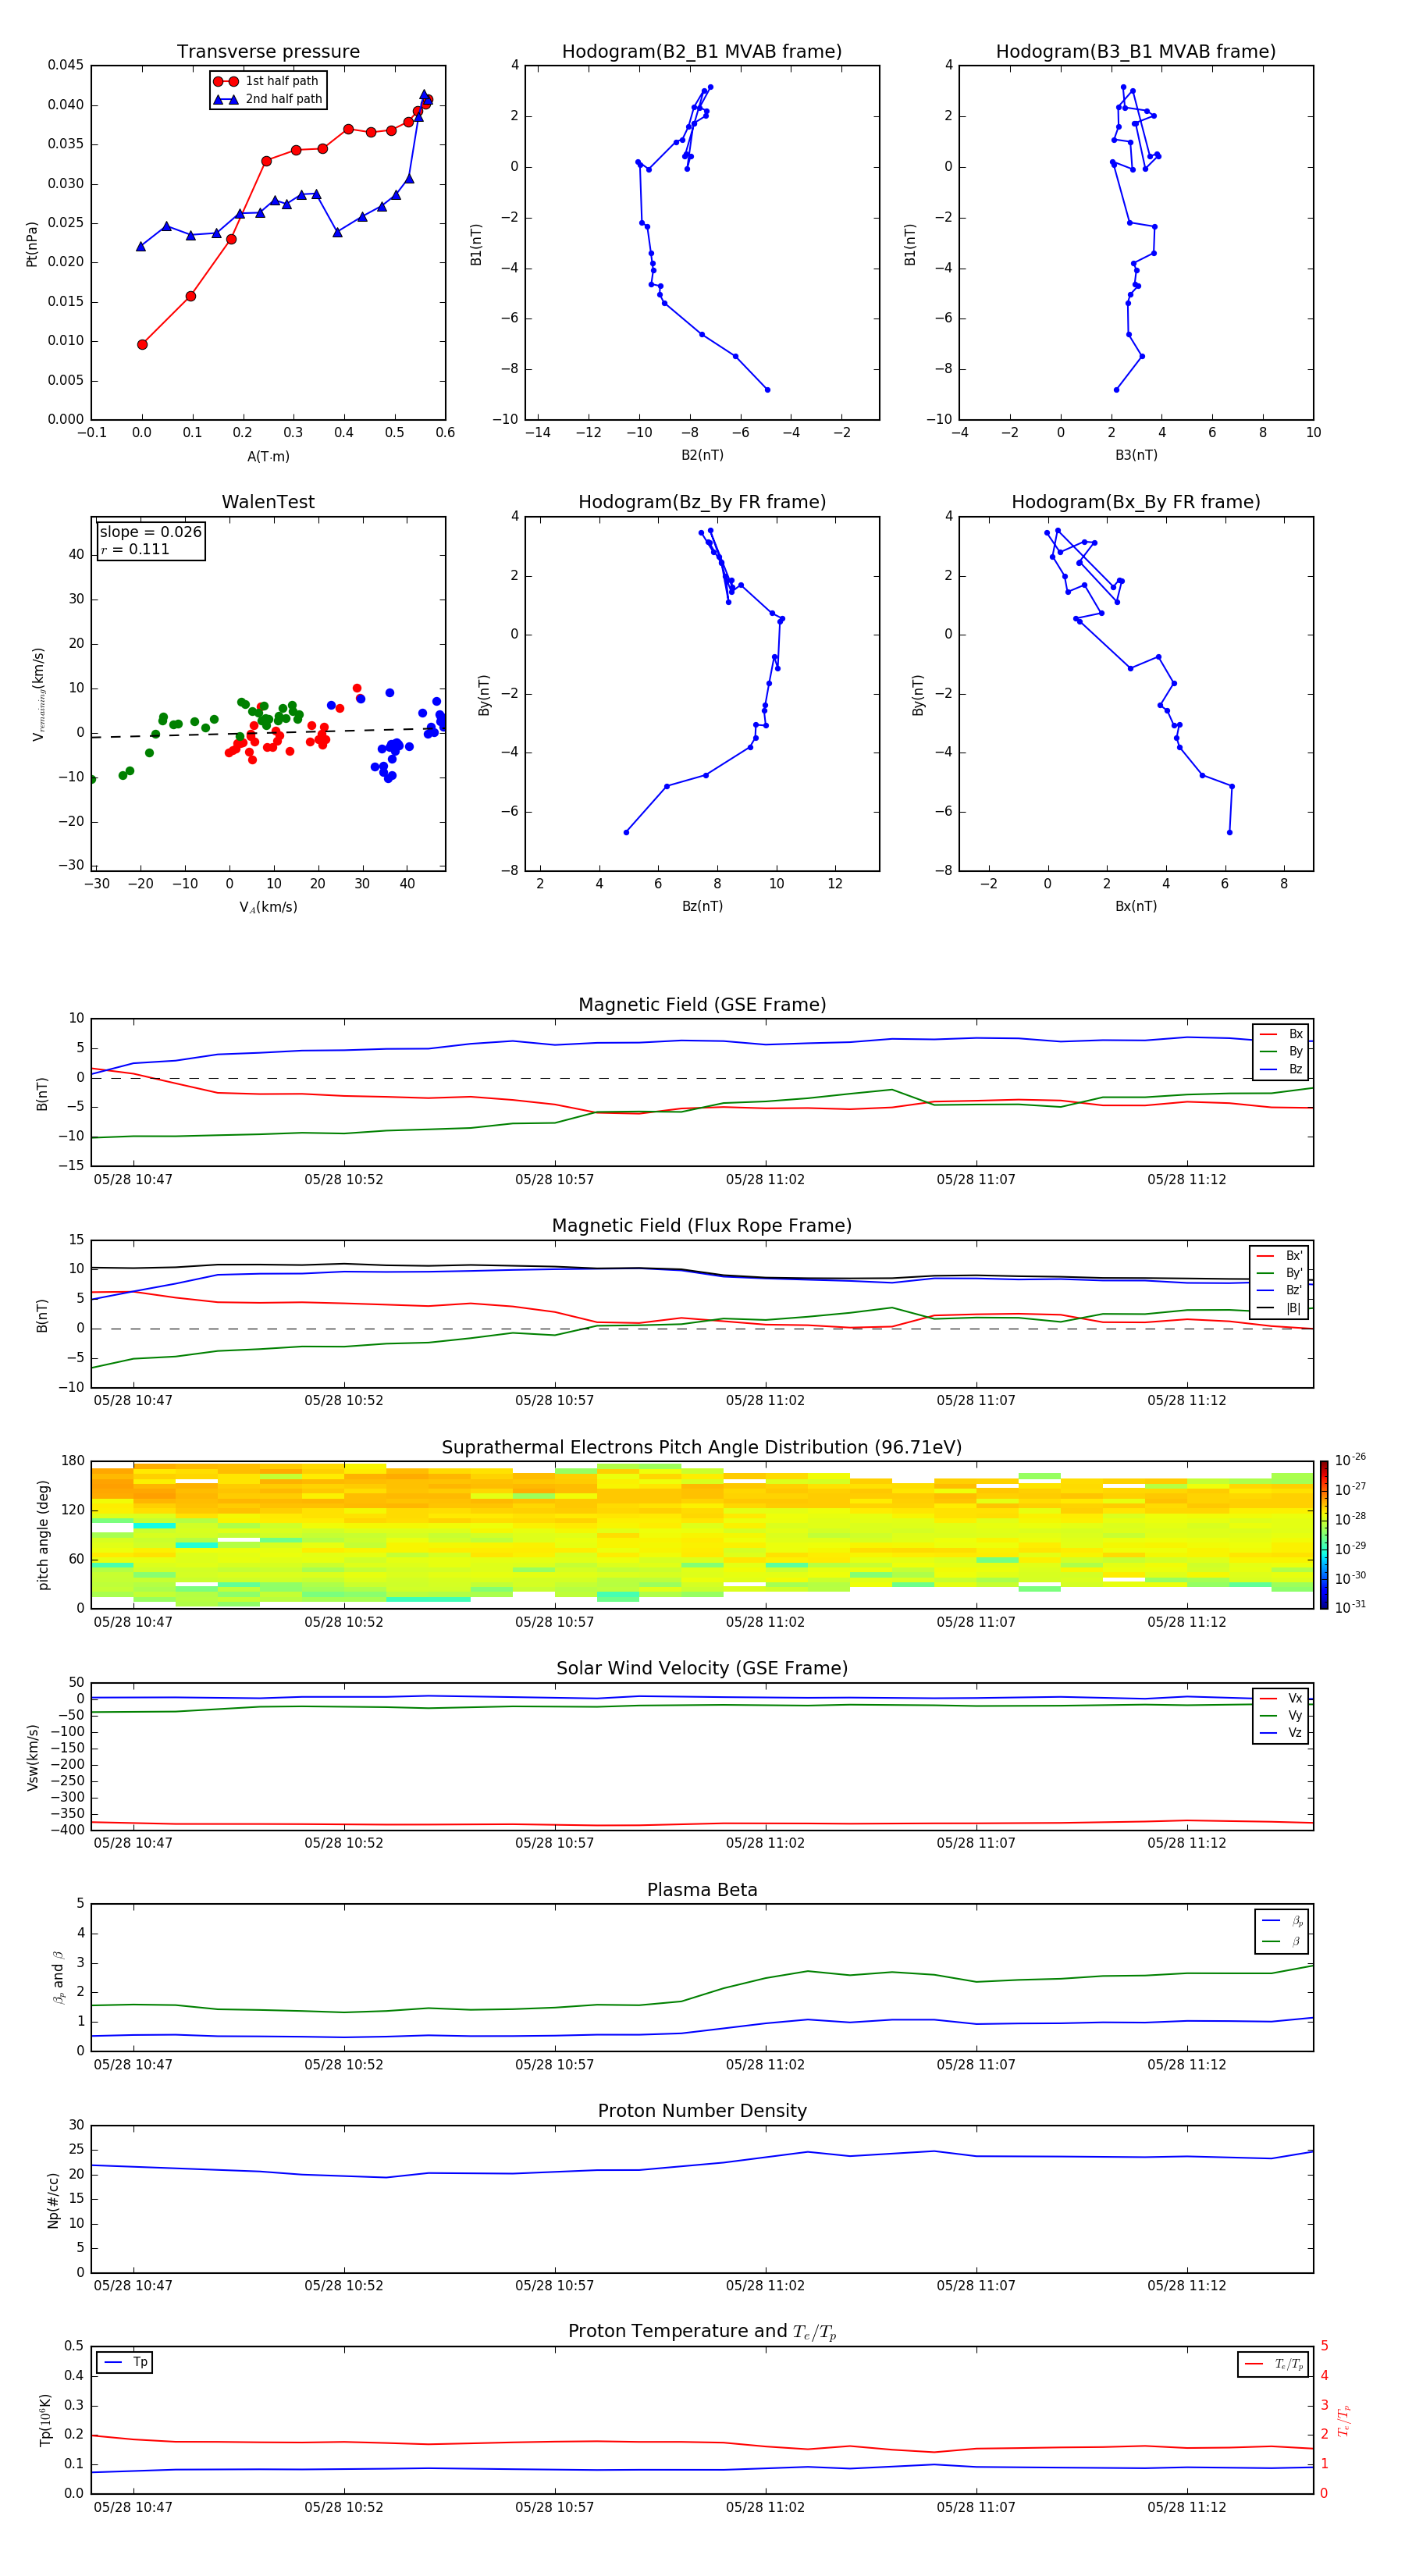Select the Suprathermal Electrons Pitch Angle Distribution title
Screen dimensions: 1405x2576
pos(702,1448)
